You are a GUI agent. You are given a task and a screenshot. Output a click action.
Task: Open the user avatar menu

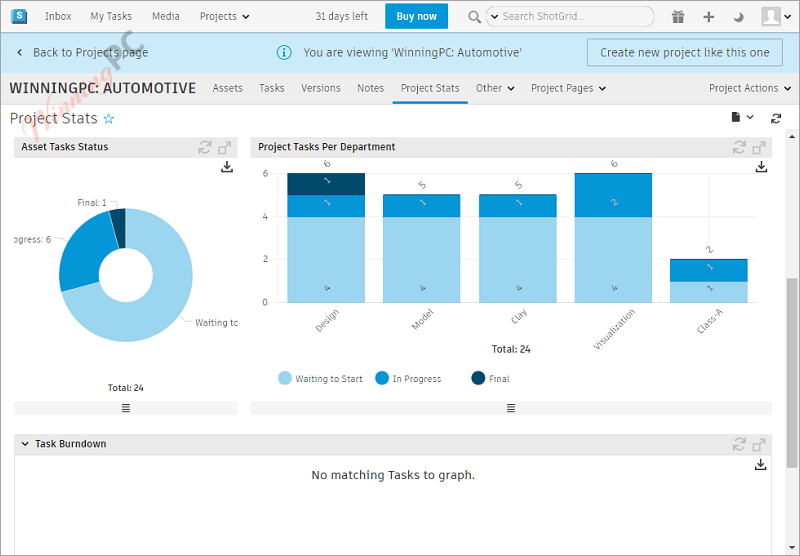[x=776, y=17]
